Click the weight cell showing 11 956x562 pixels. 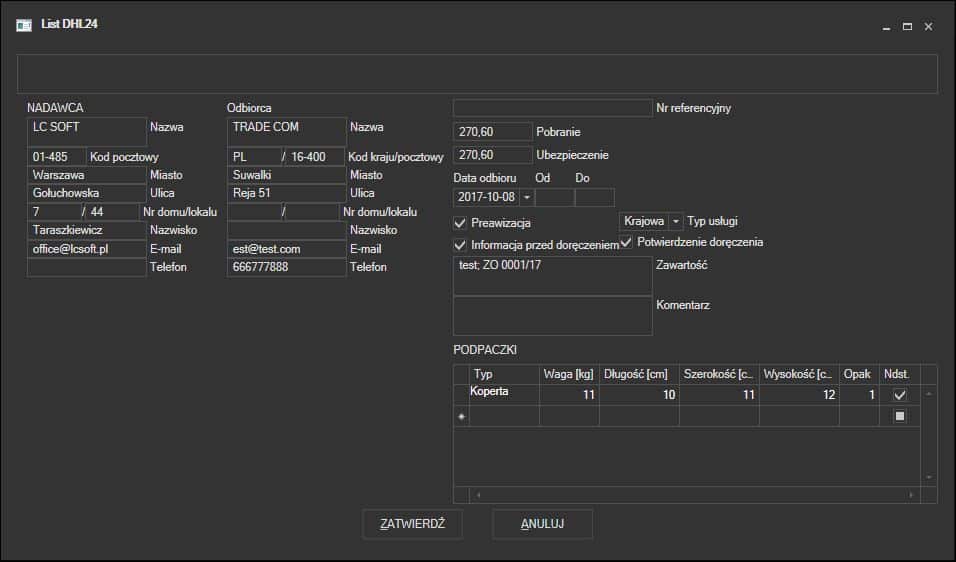(x=569, y=394)
